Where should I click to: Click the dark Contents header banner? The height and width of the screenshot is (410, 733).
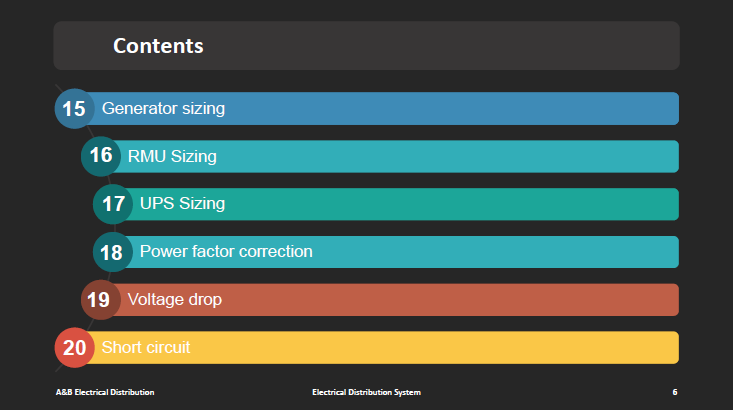[x=366, y=45]
